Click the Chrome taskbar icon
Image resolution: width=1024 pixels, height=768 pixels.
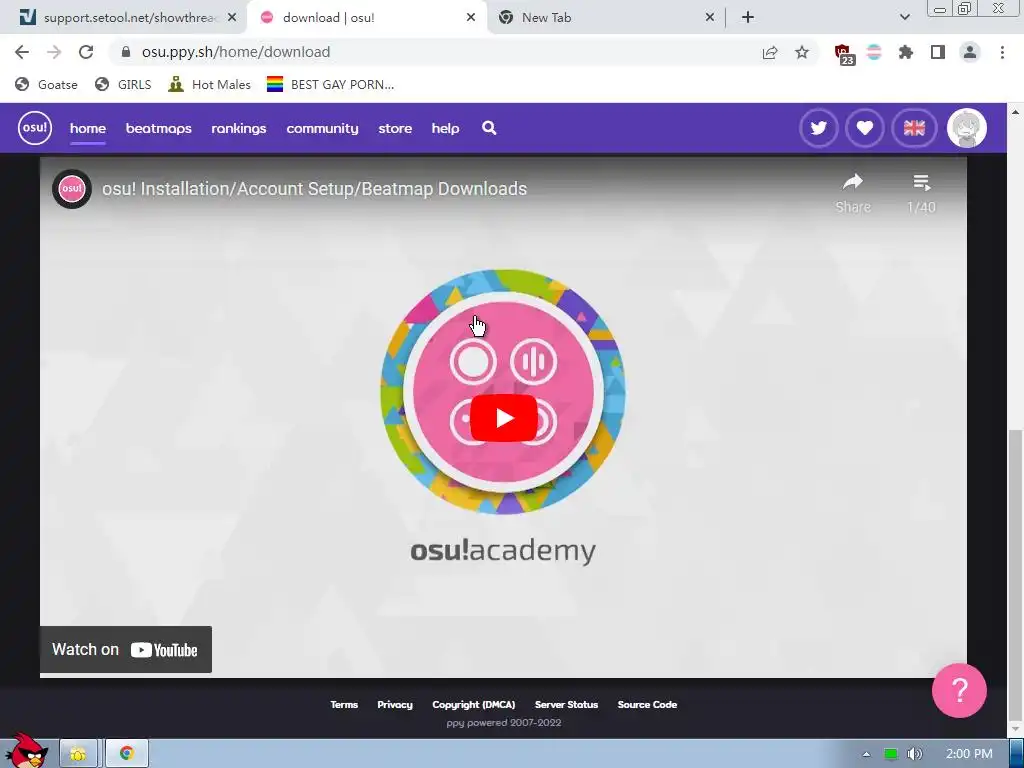click(127, 754)
